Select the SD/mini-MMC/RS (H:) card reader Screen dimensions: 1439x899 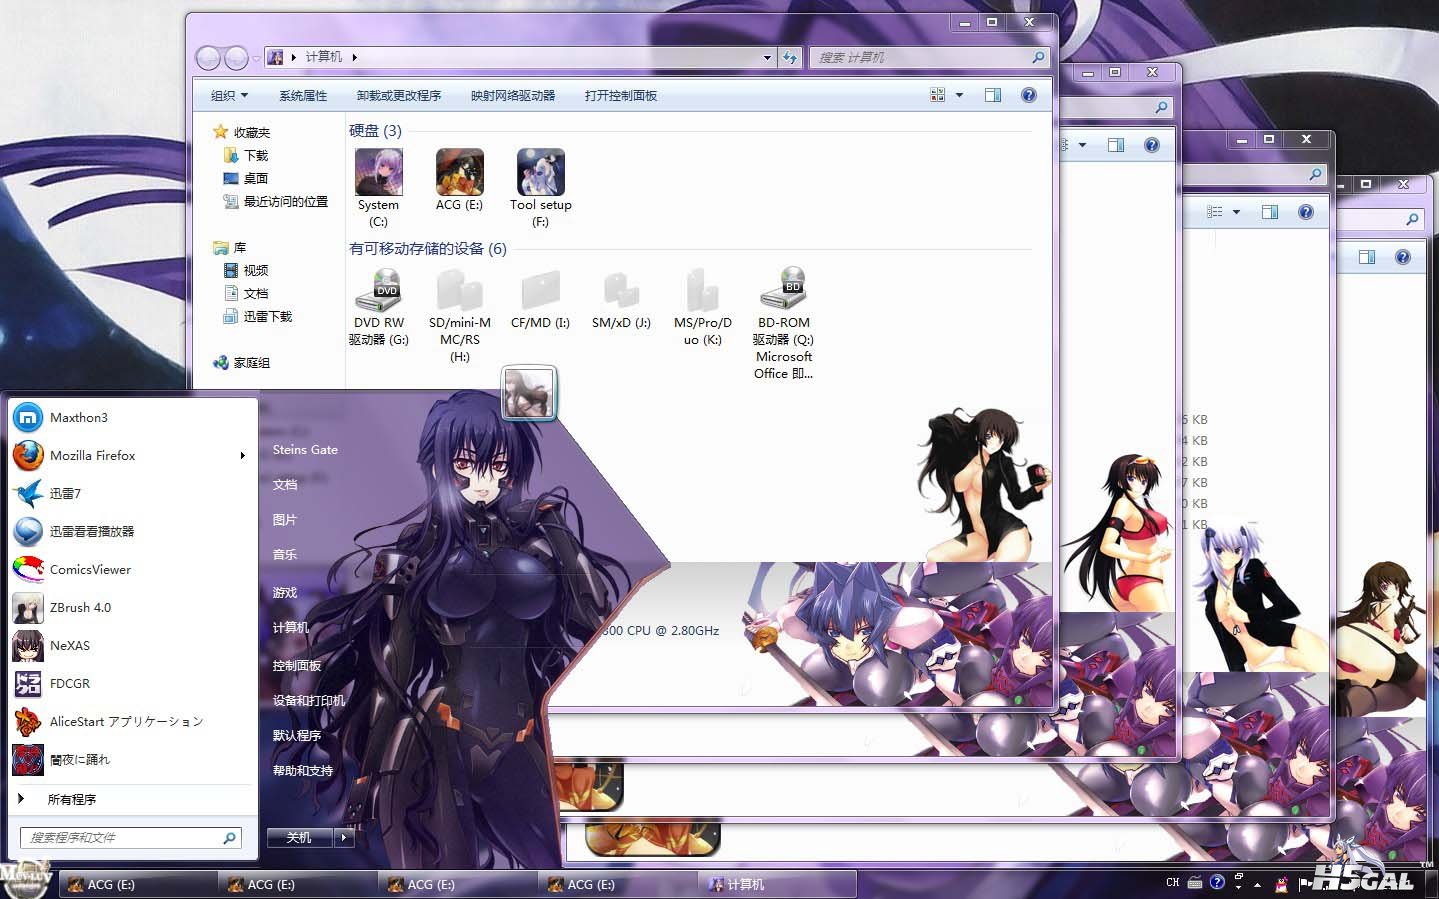tap(460, 315)
